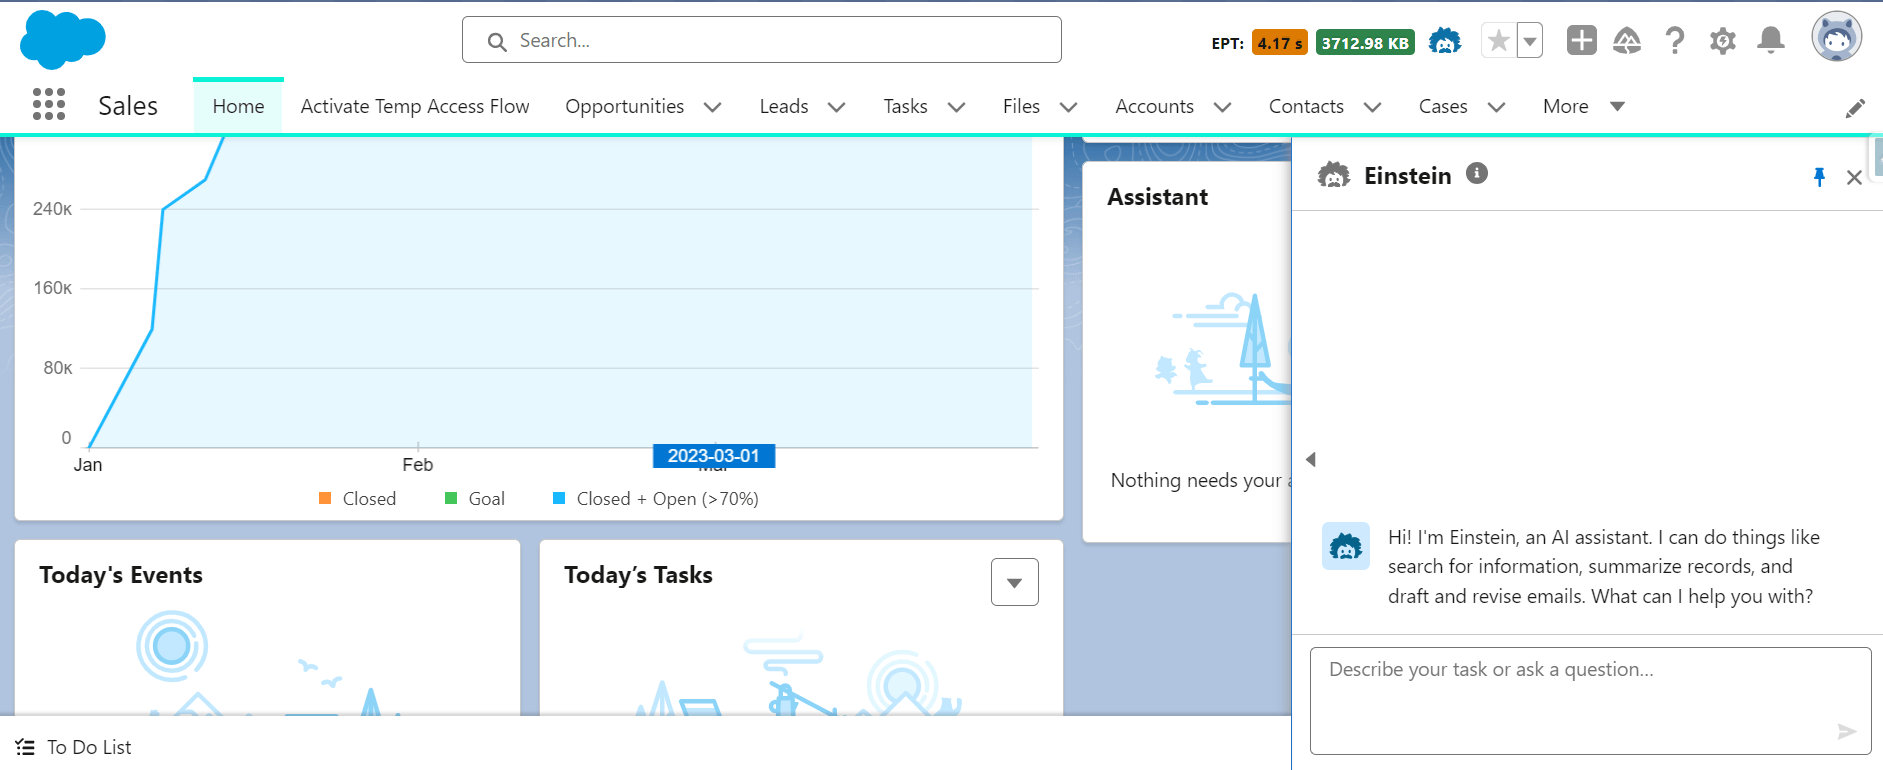This screenshot has height=770, width=1883.
Task: Click the pencil icon to edit navigation
Action: (x=1855, y=108)
